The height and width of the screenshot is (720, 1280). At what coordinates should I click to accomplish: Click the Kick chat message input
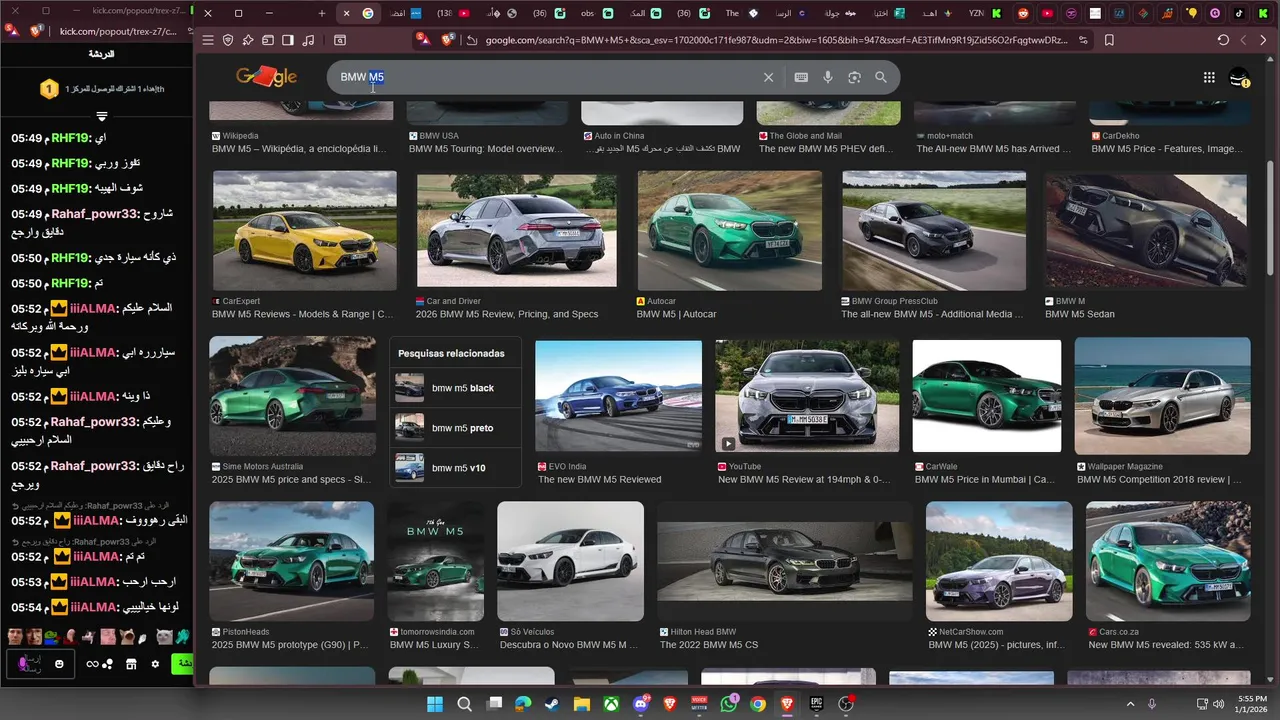tap(40, 664)
